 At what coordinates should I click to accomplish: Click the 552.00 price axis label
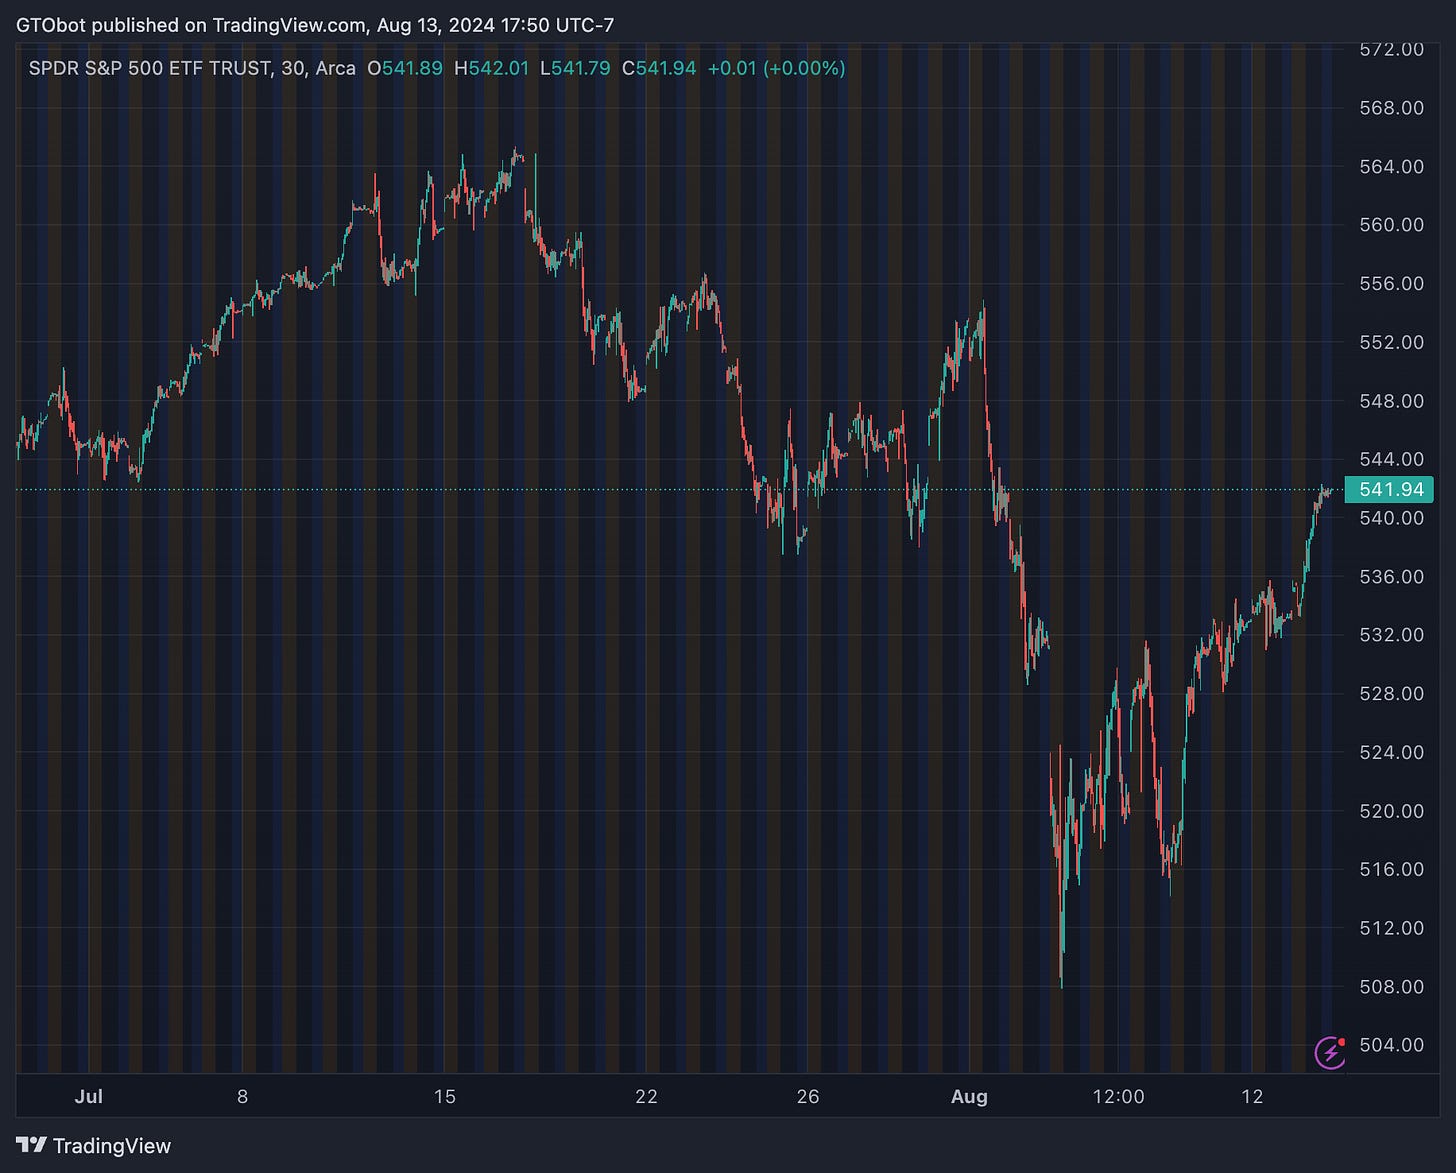coord(1391,342)
